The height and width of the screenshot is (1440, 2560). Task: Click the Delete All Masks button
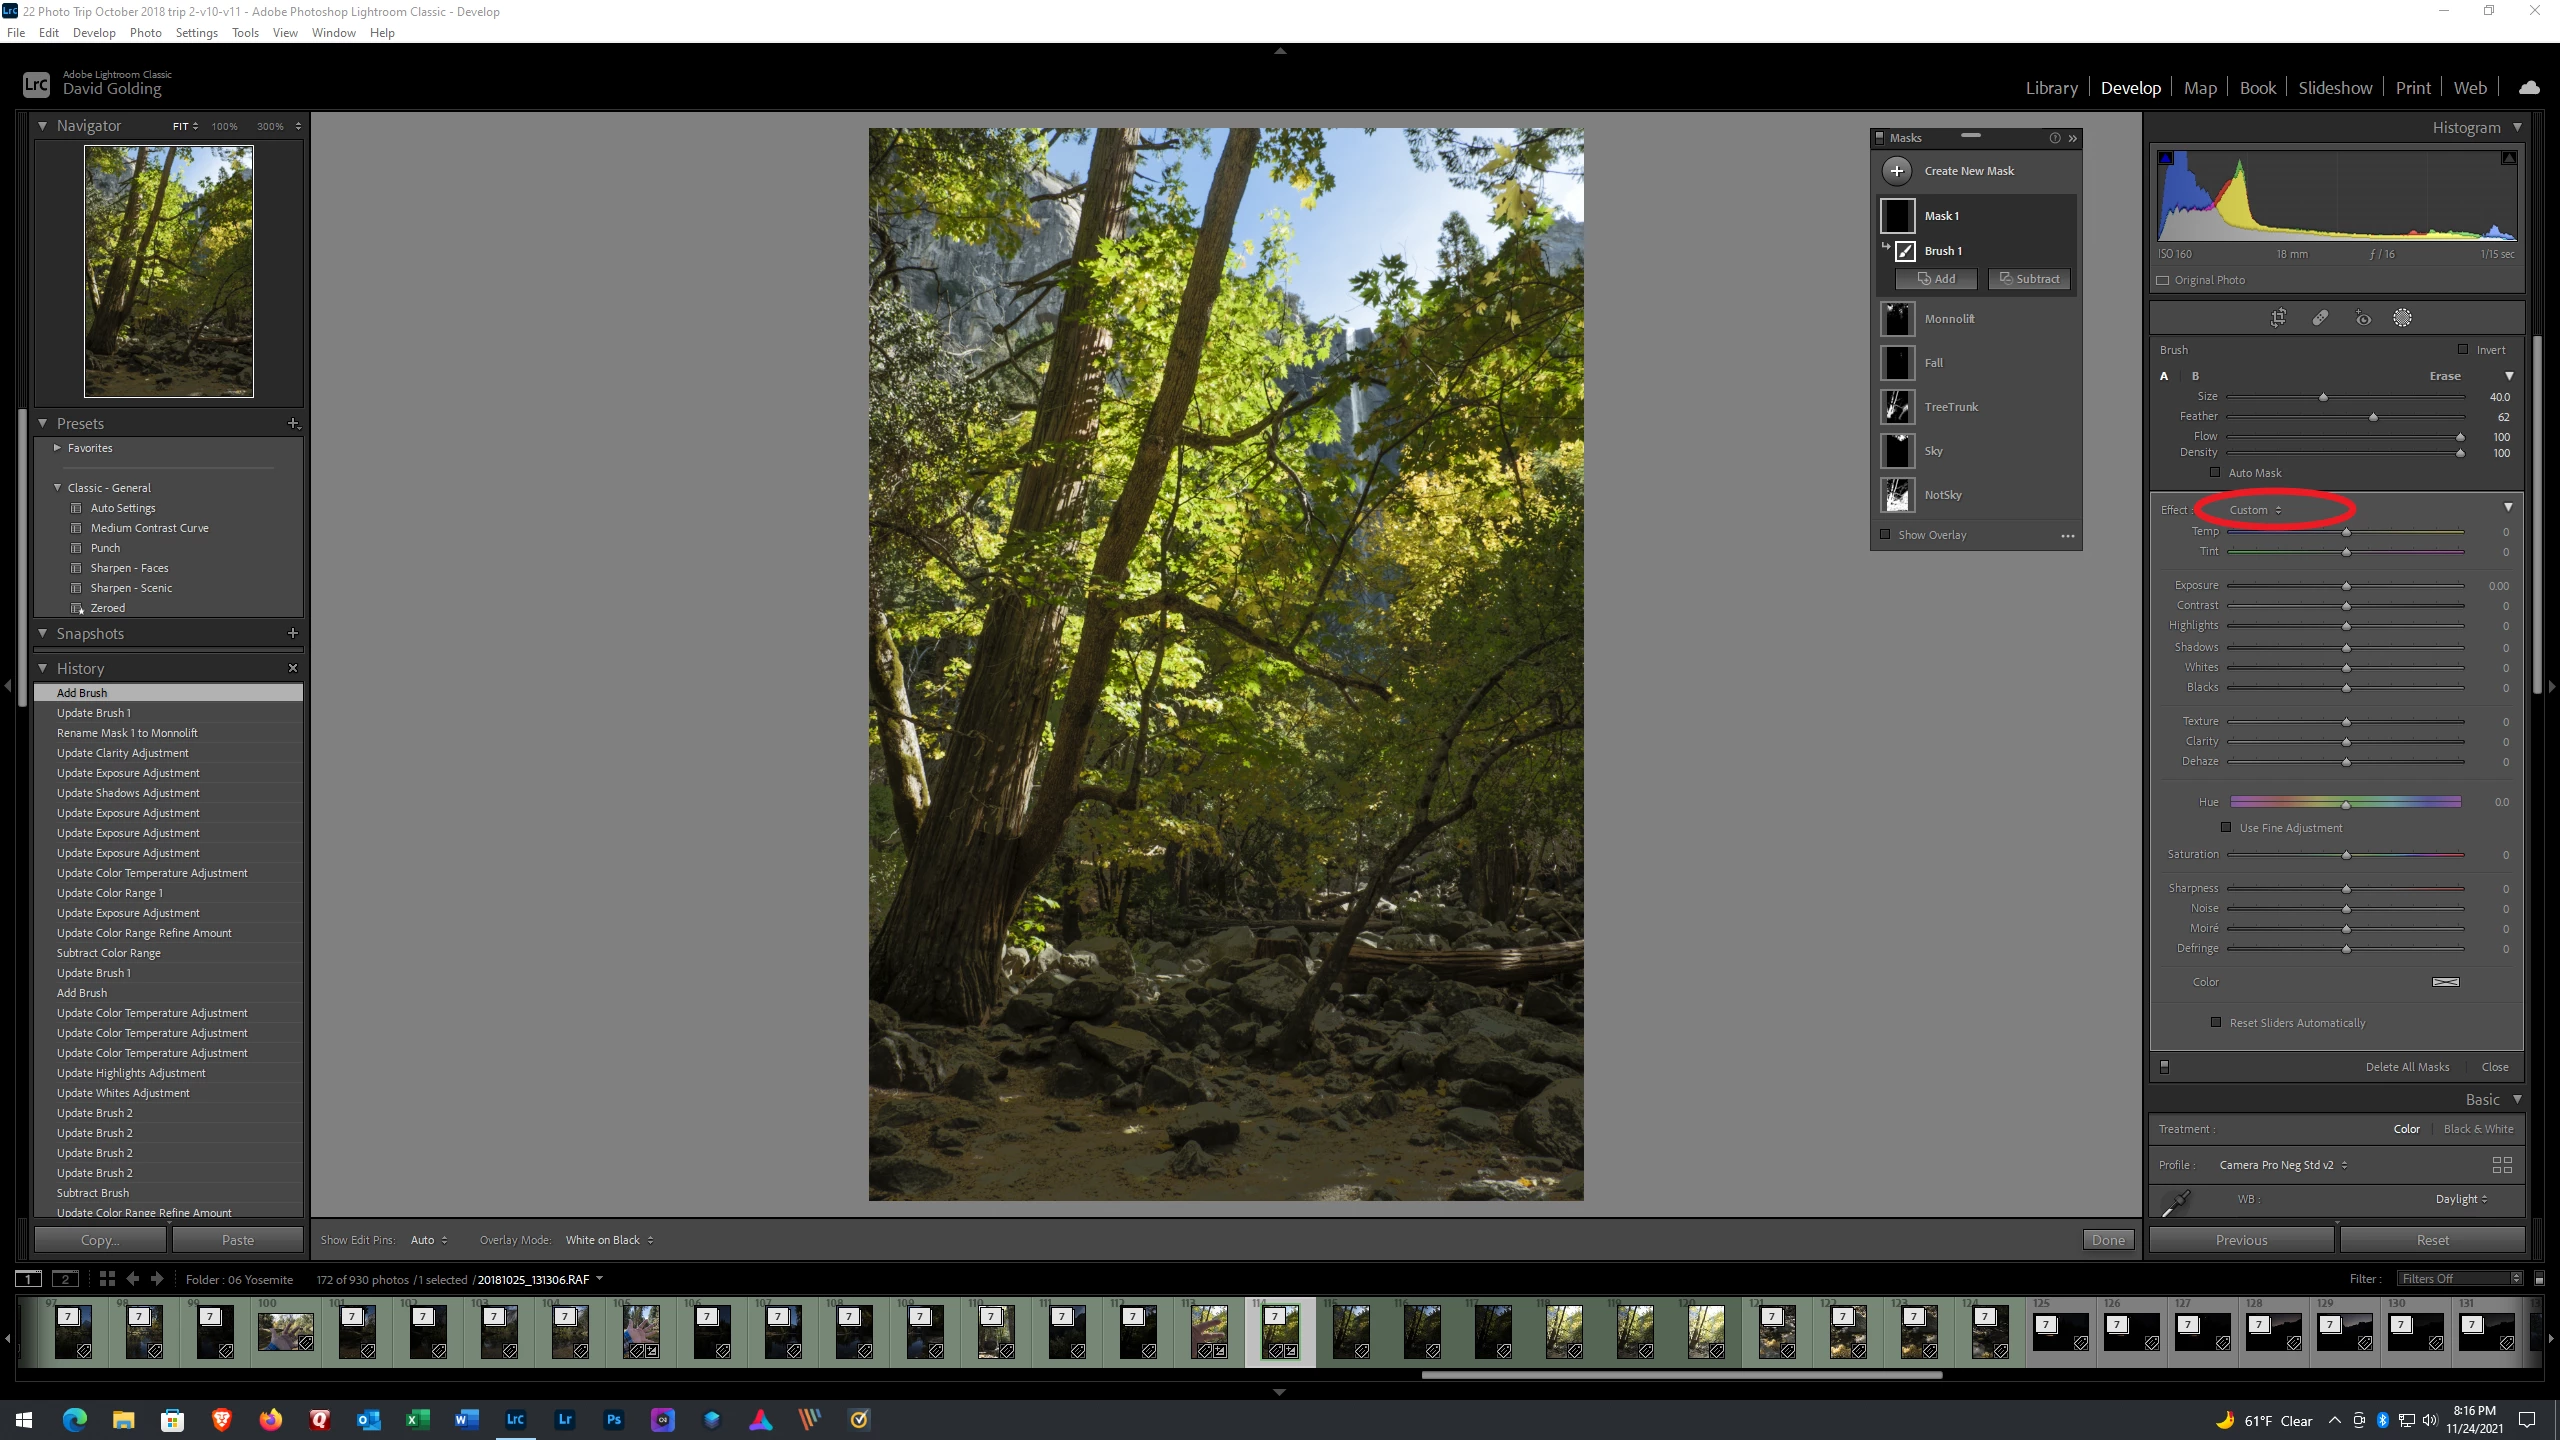pyautogui.click(x=2407, y=1067)
